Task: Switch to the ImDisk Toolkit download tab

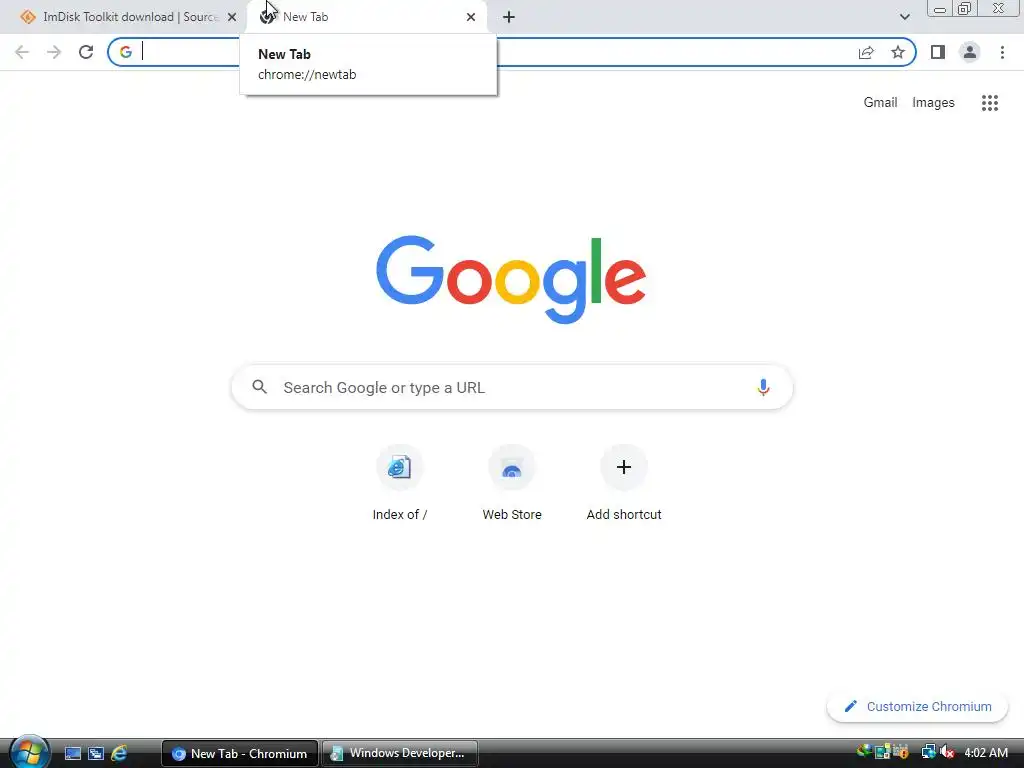Action: pyautogui.click(x=123, y=17)
